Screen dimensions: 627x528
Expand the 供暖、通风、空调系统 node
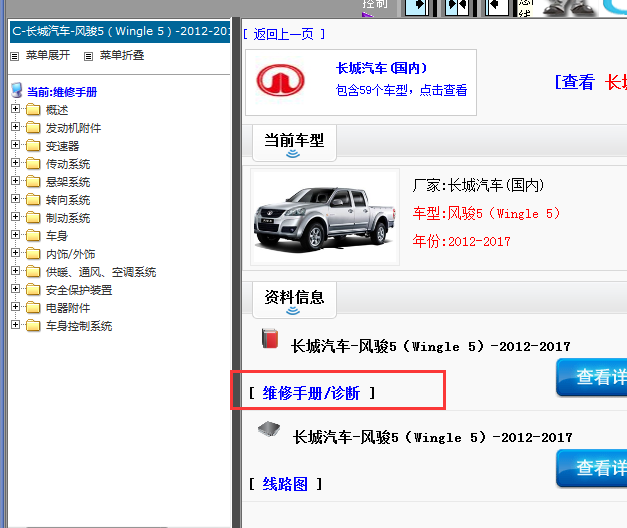(15, 270)
